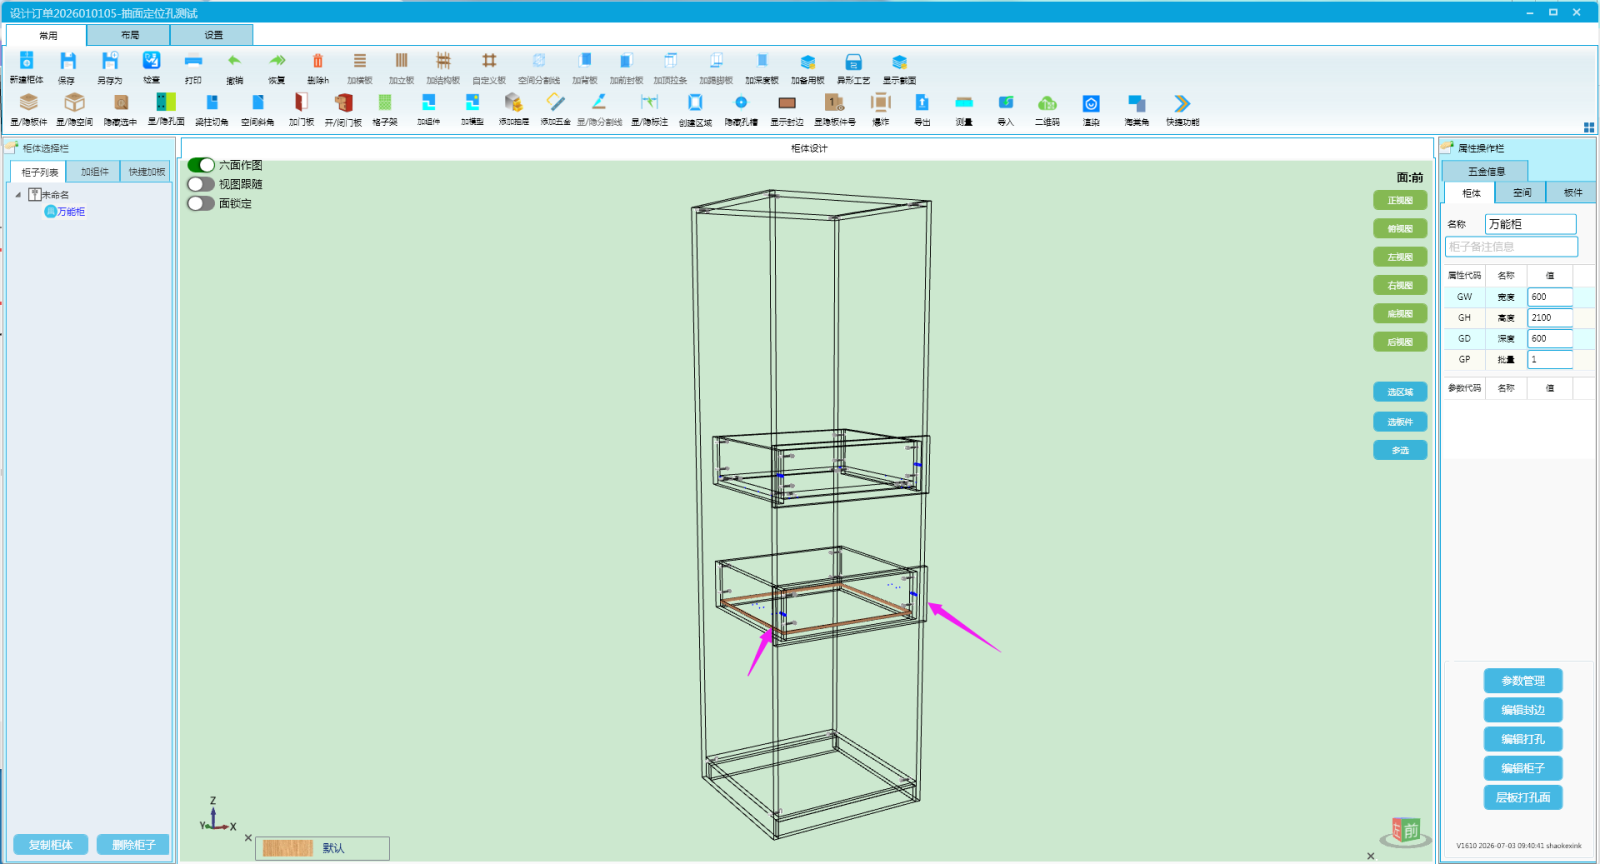
Task: Switch to 俯视图 top view button
Action: [x=1400, y=229]
